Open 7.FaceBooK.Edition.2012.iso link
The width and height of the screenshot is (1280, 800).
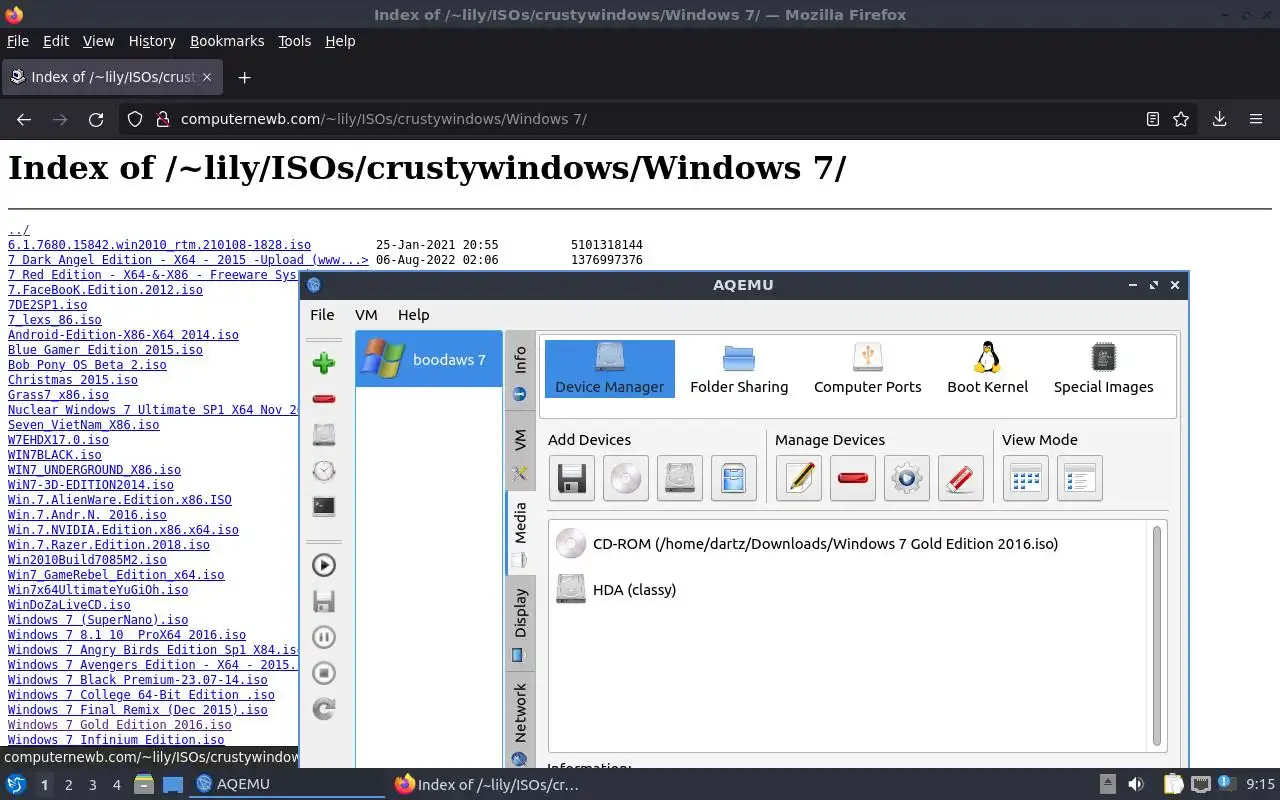point(105,290)
